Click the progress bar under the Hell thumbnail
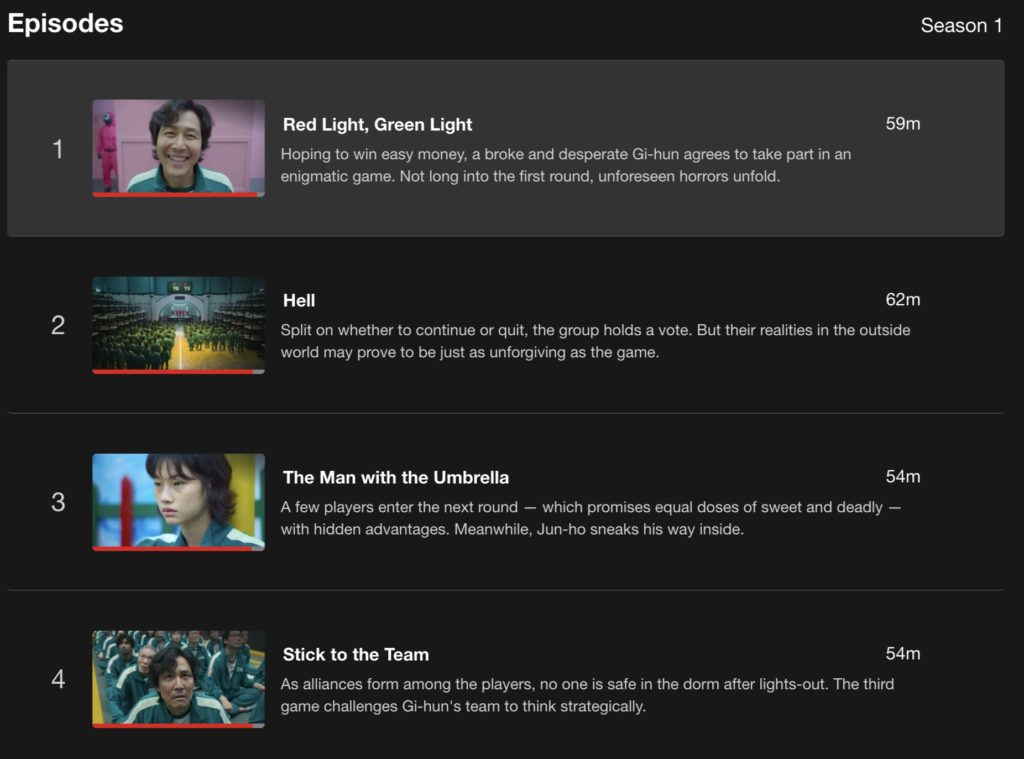The height and width of the screenshot is (759, 1024). tap(178, 372)
